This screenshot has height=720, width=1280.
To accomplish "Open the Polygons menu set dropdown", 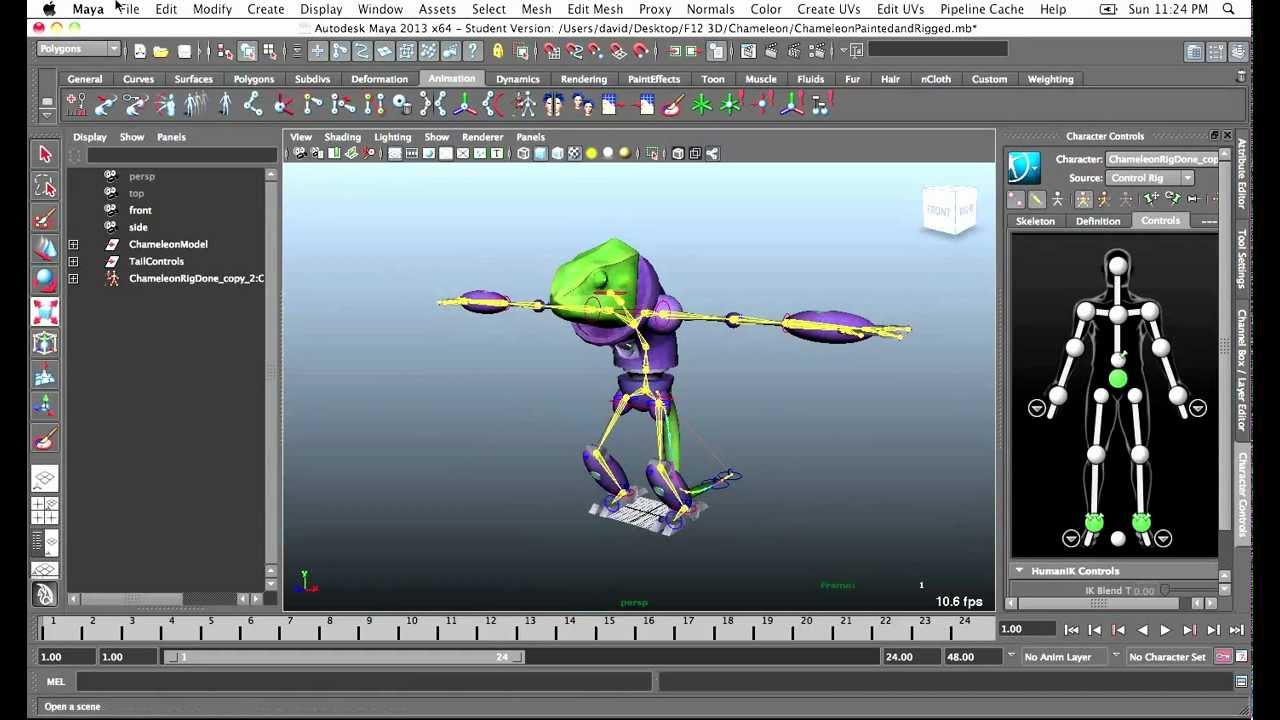I will click(79, 49).
